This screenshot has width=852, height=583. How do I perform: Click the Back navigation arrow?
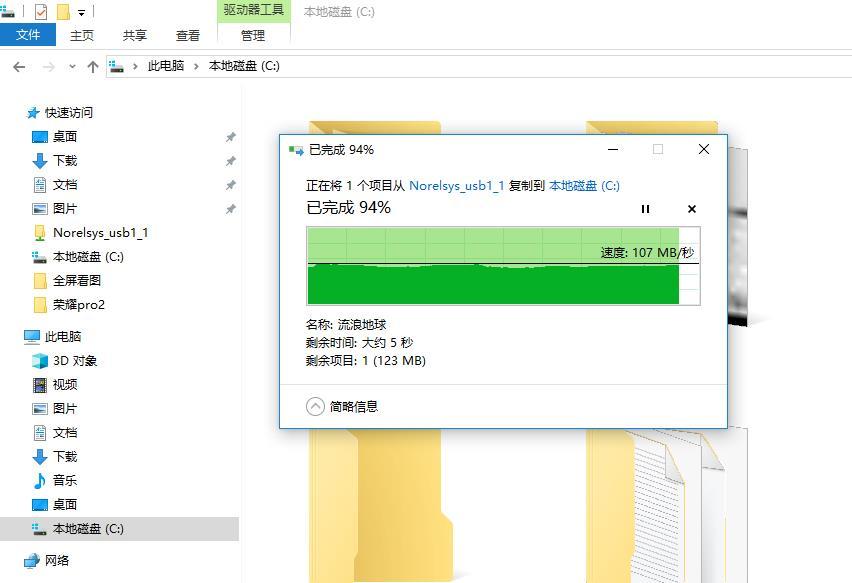tap(19, 66)
